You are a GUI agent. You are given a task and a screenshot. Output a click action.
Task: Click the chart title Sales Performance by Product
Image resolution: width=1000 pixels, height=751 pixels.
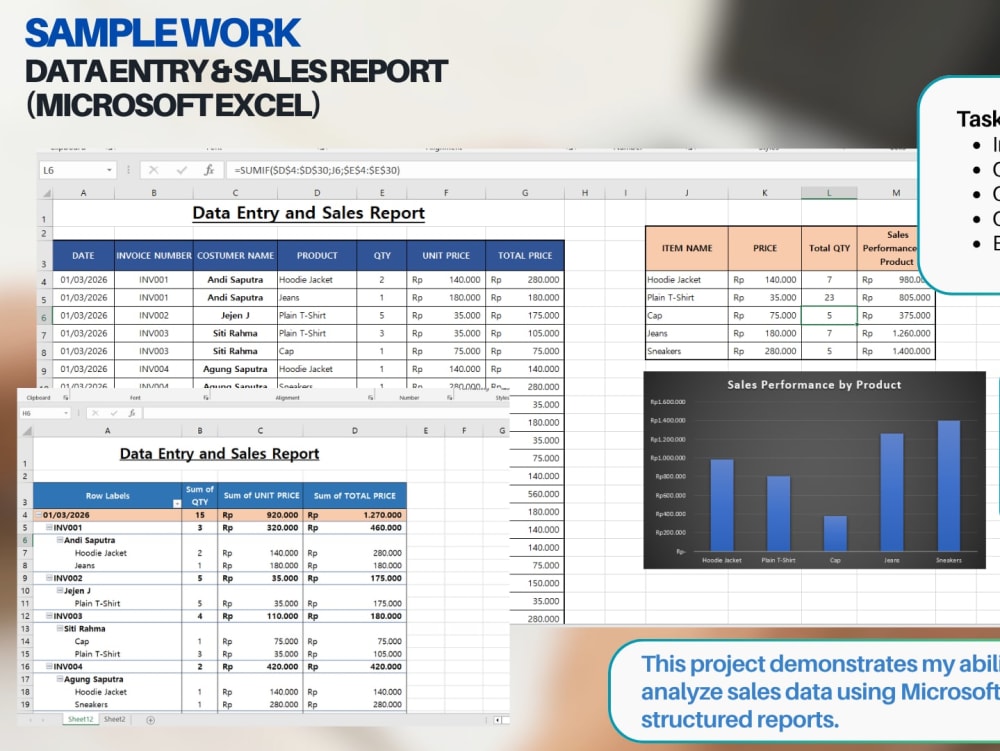point(814,384)
